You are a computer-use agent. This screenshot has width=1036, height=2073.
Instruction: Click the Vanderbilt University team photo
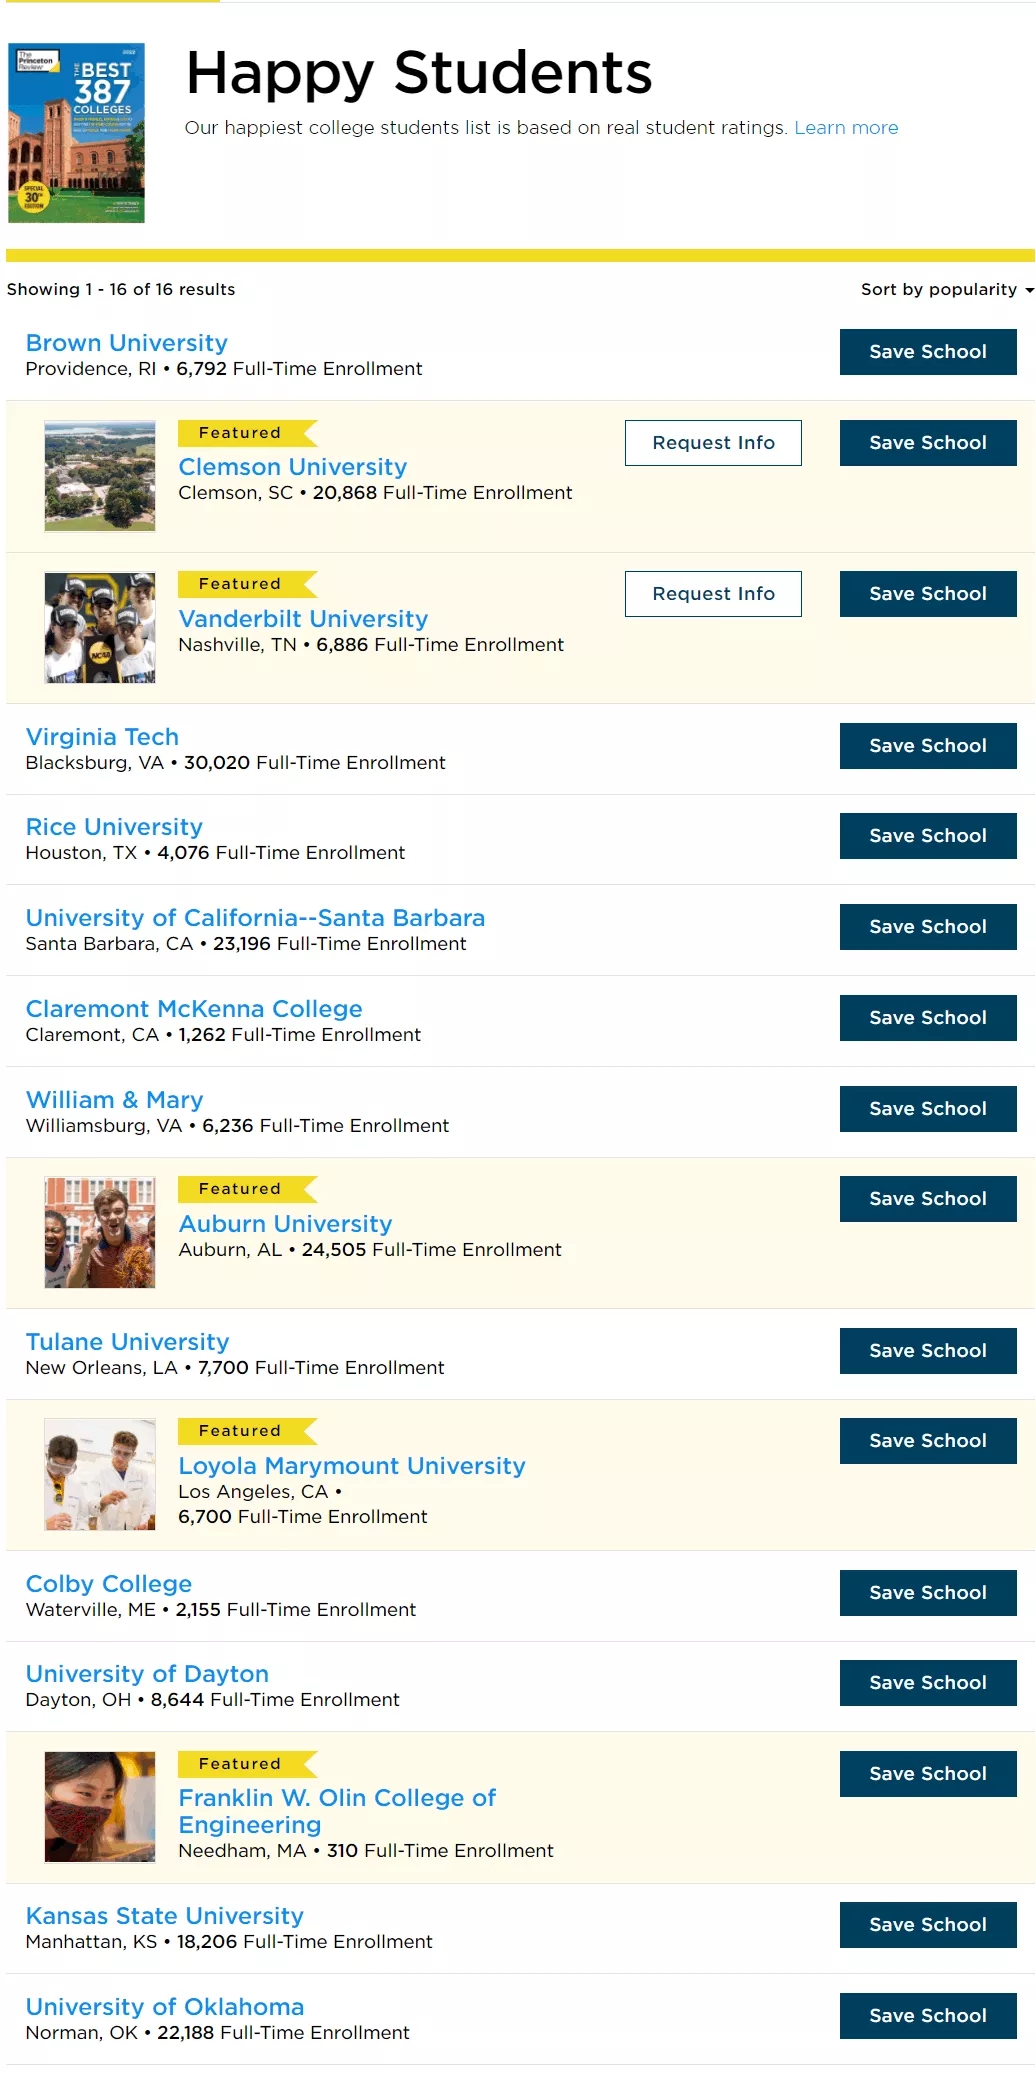(x=100, y=628)
